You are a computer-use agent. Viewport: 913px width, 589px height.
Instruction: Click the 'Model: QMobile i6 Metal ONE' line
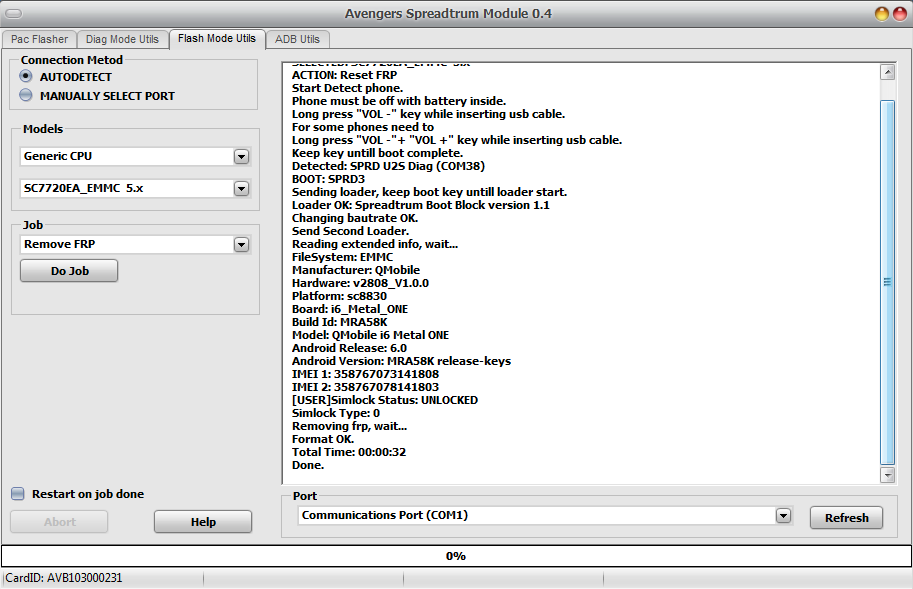click(x=370, y=335)
